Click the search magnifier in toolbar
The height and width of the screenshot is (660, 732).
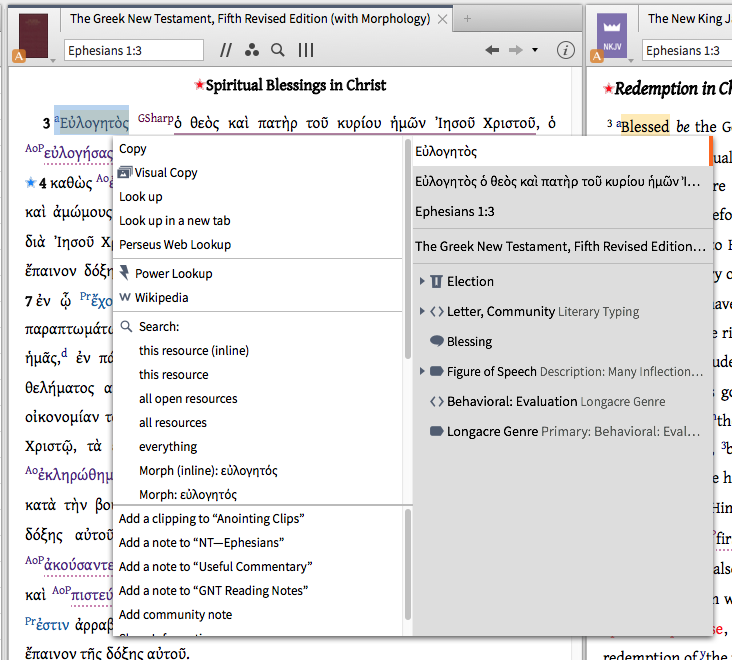point(278,50)
